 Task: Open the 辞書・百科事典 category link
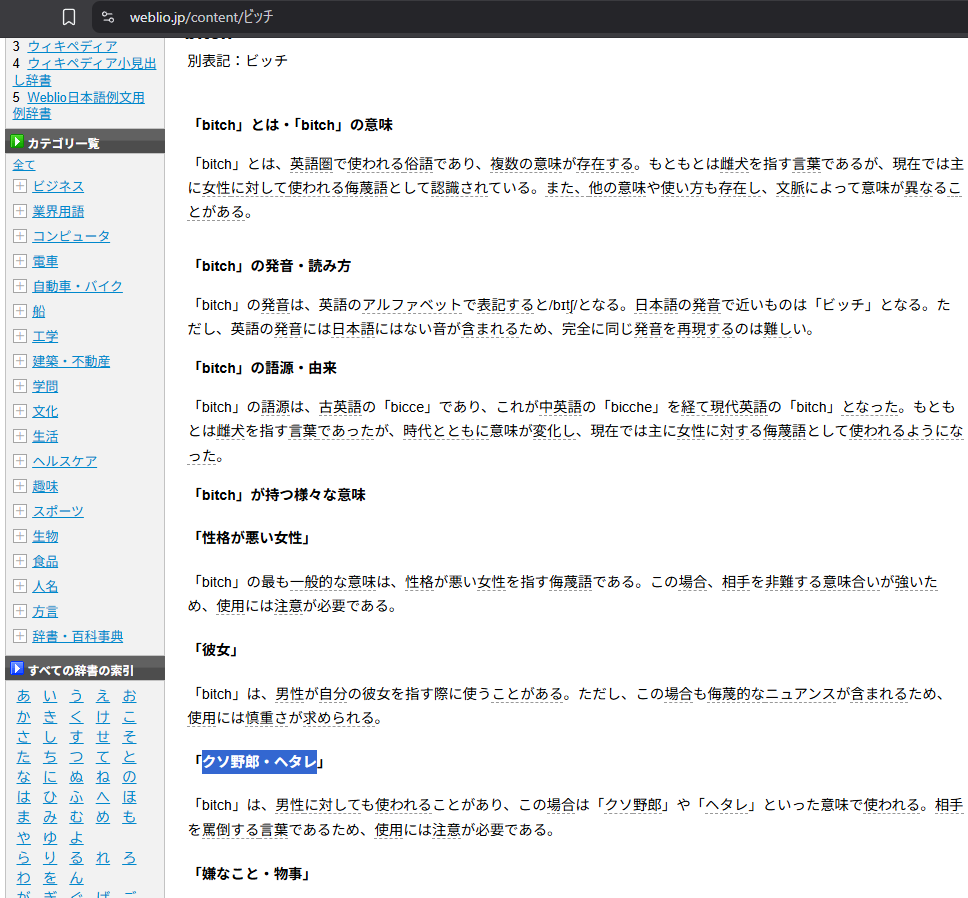point(78,636)
